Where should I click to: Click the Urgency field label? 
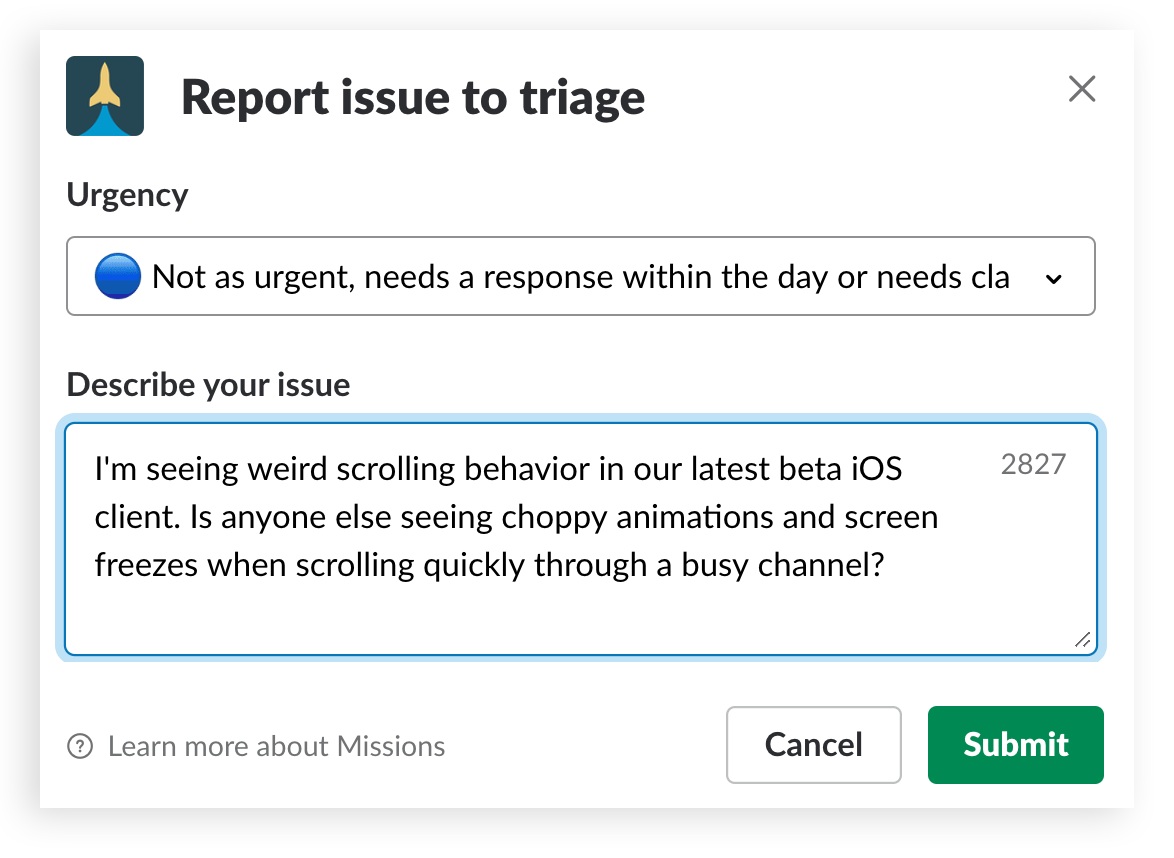(x=127, y=194)
